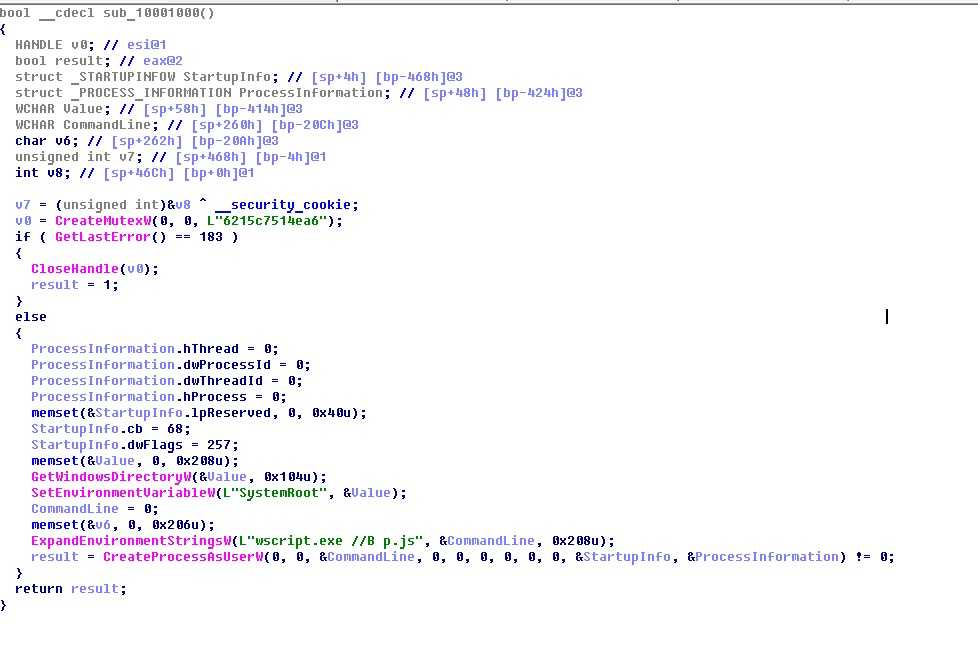The height and width of the screenshot is (646, 978).
Task: Click the sub_10001000 function name
Action: coord(150,12)
